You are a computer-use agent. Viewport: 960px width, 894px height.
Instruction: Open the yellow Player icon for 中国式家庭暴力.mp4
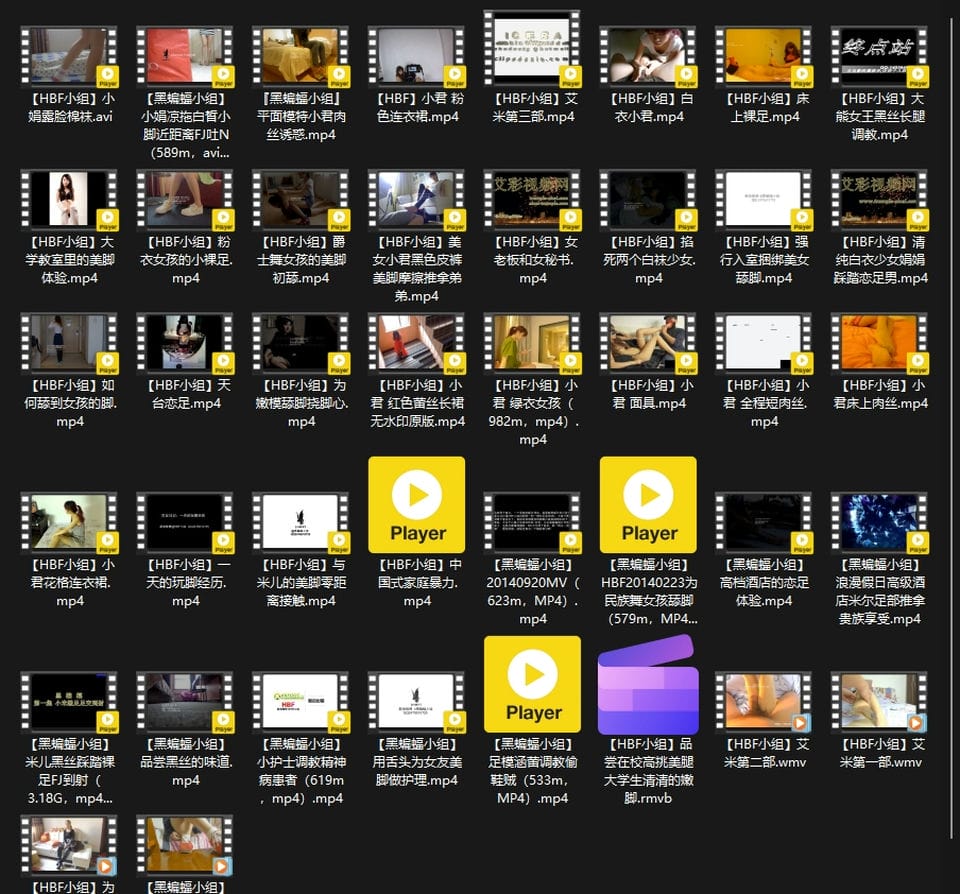416,505
